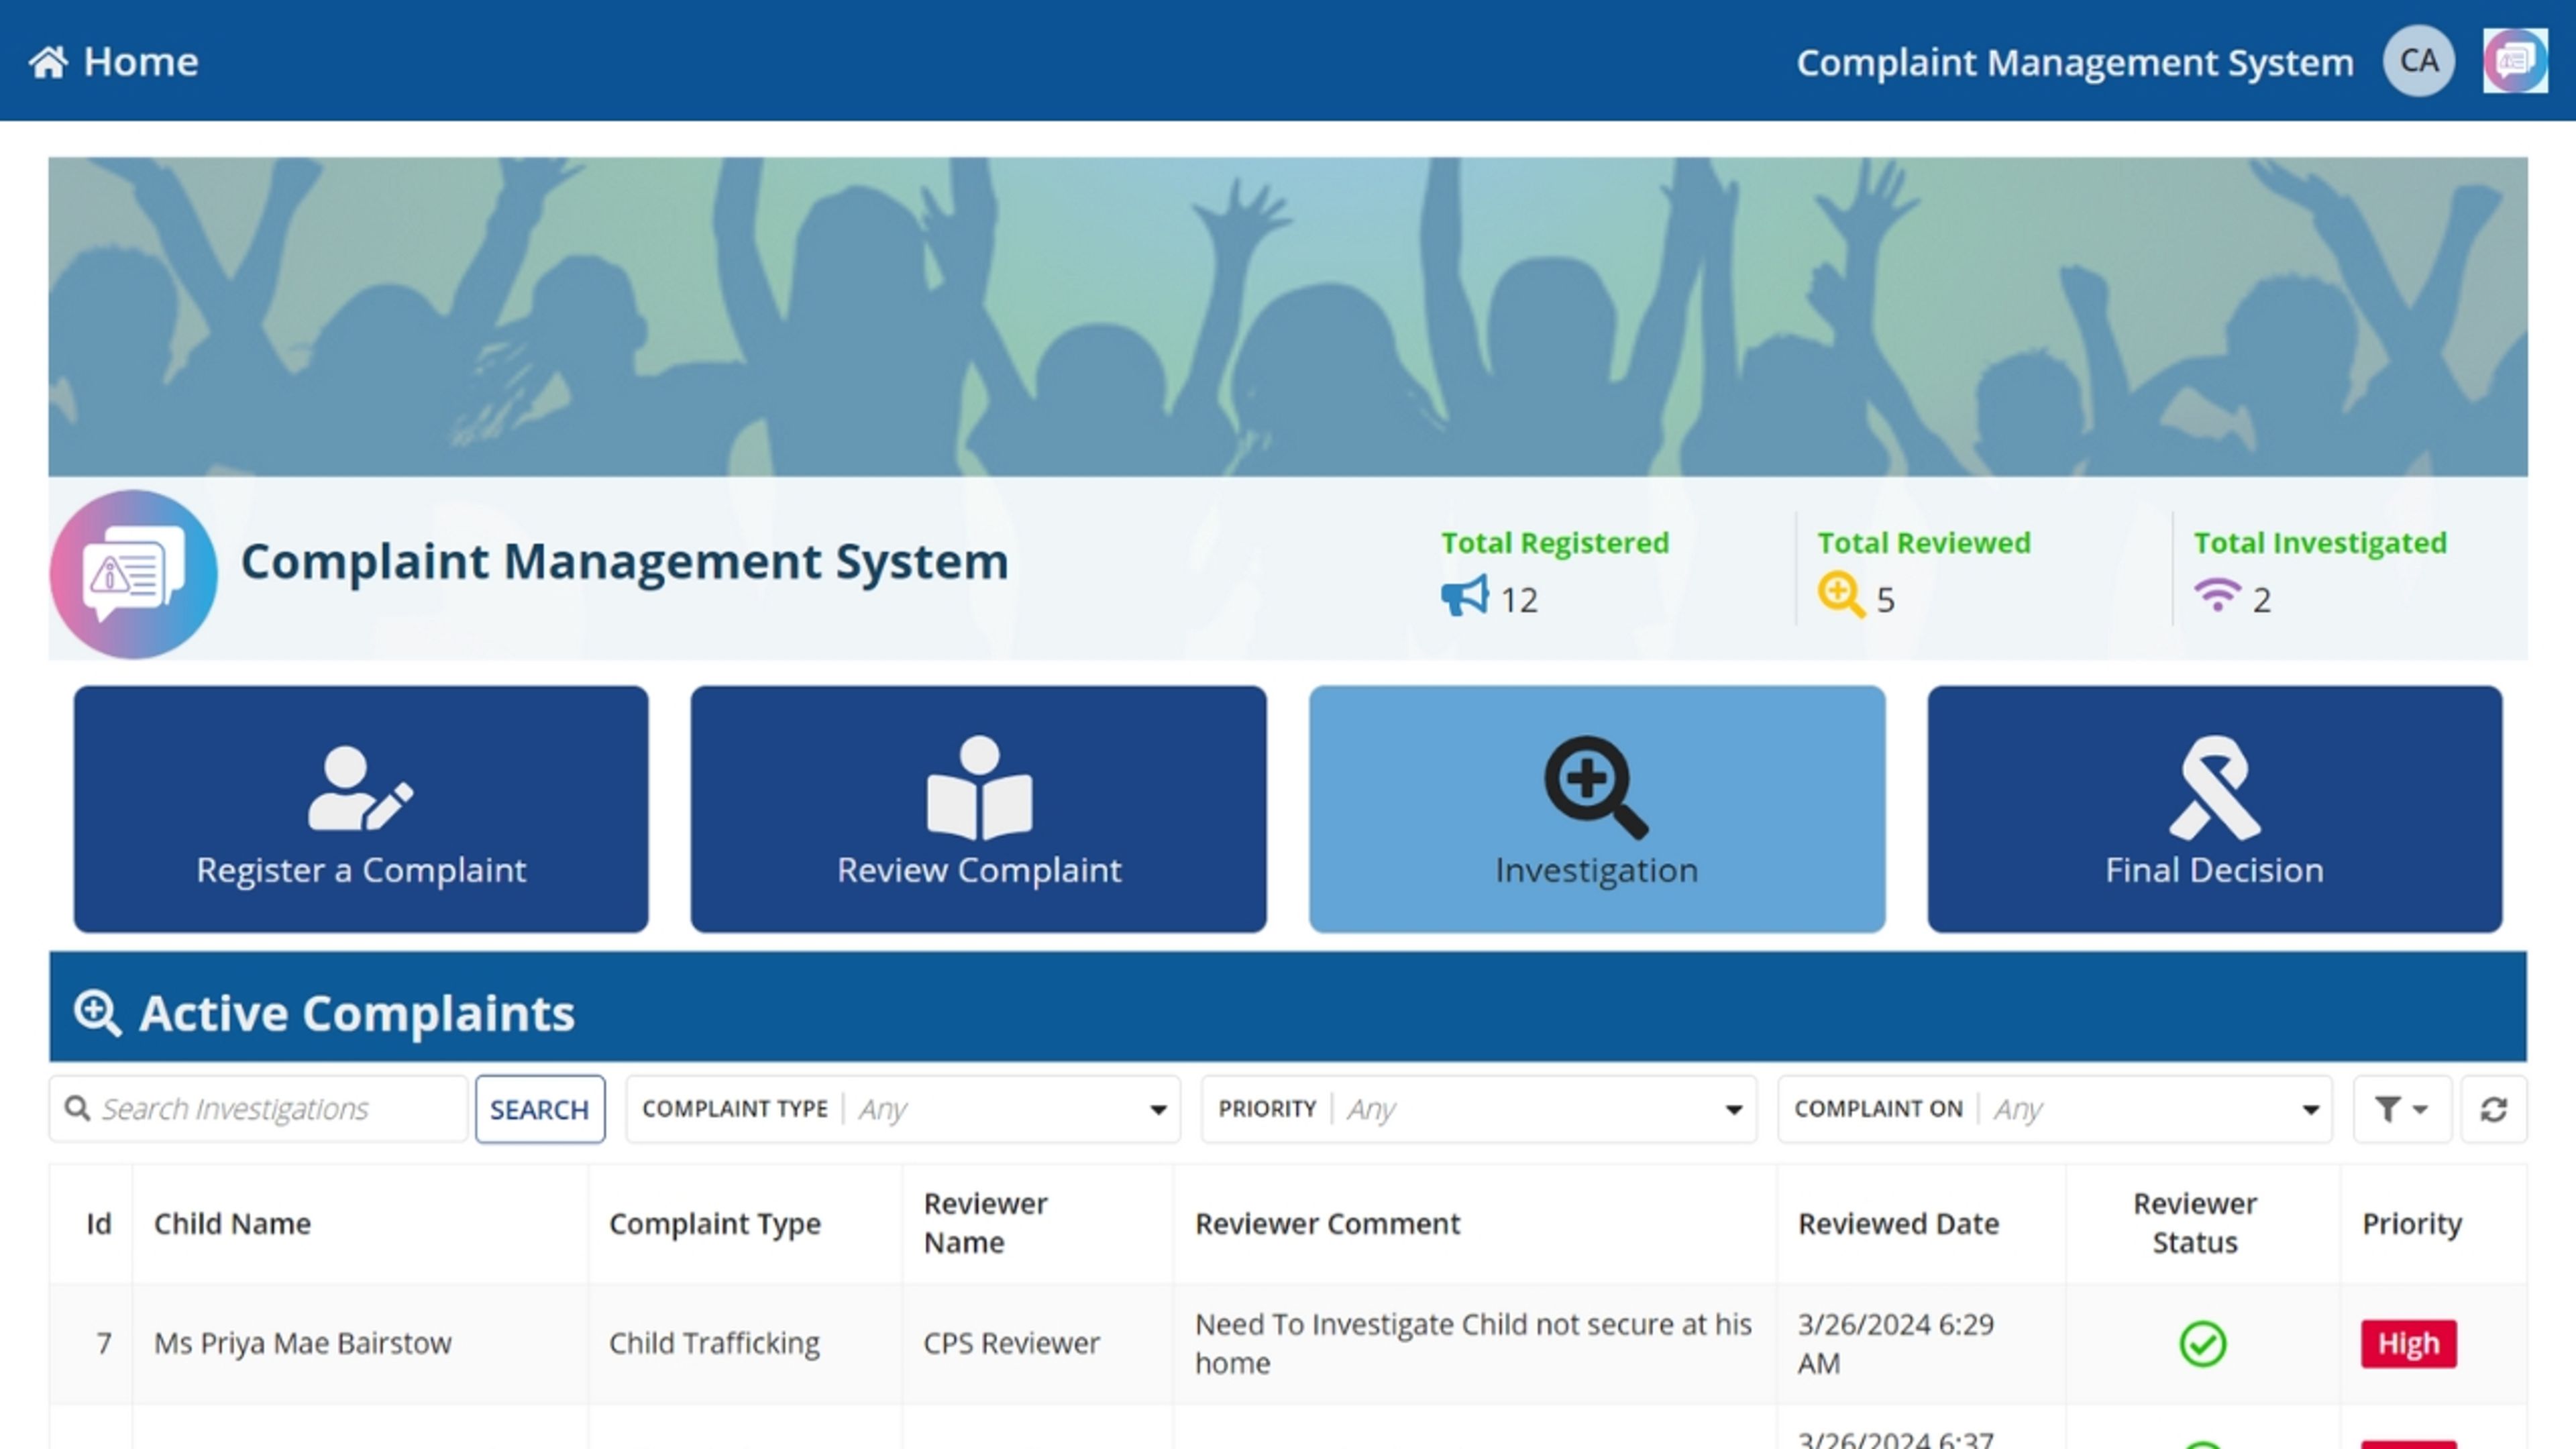
Task: Click the Total Investigated signal icon
Action: (x=2217, y=595)
